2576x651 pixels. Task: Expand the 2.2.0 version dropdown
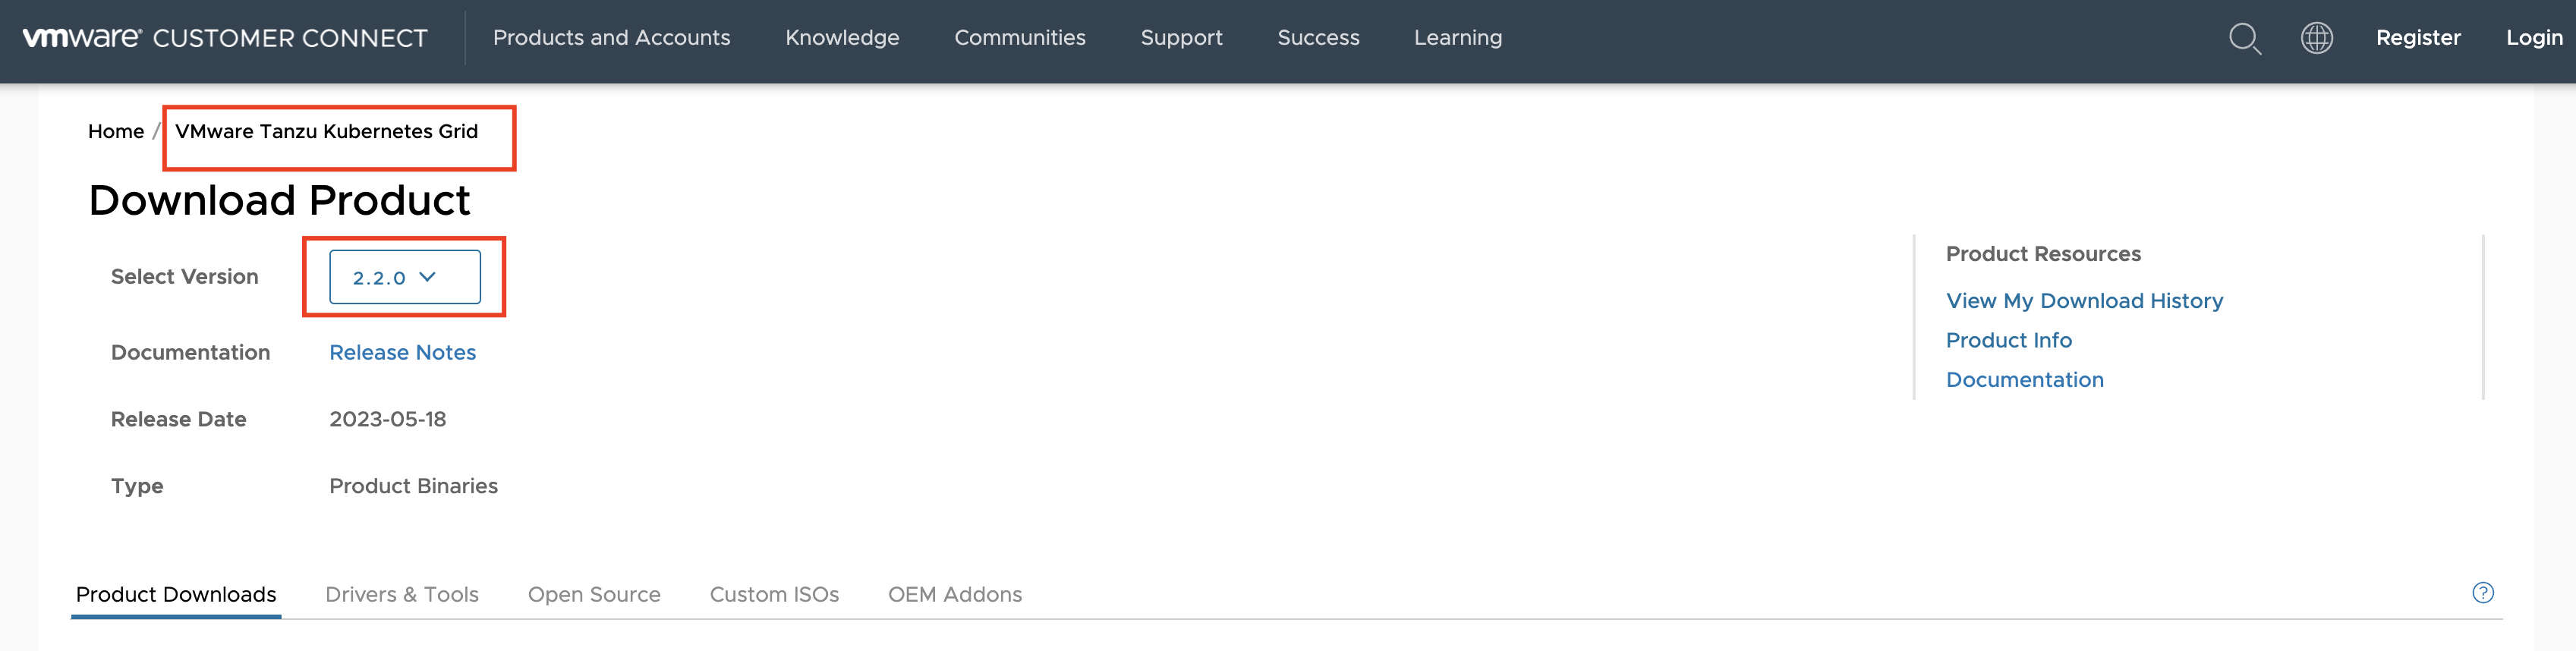(404, 277)
